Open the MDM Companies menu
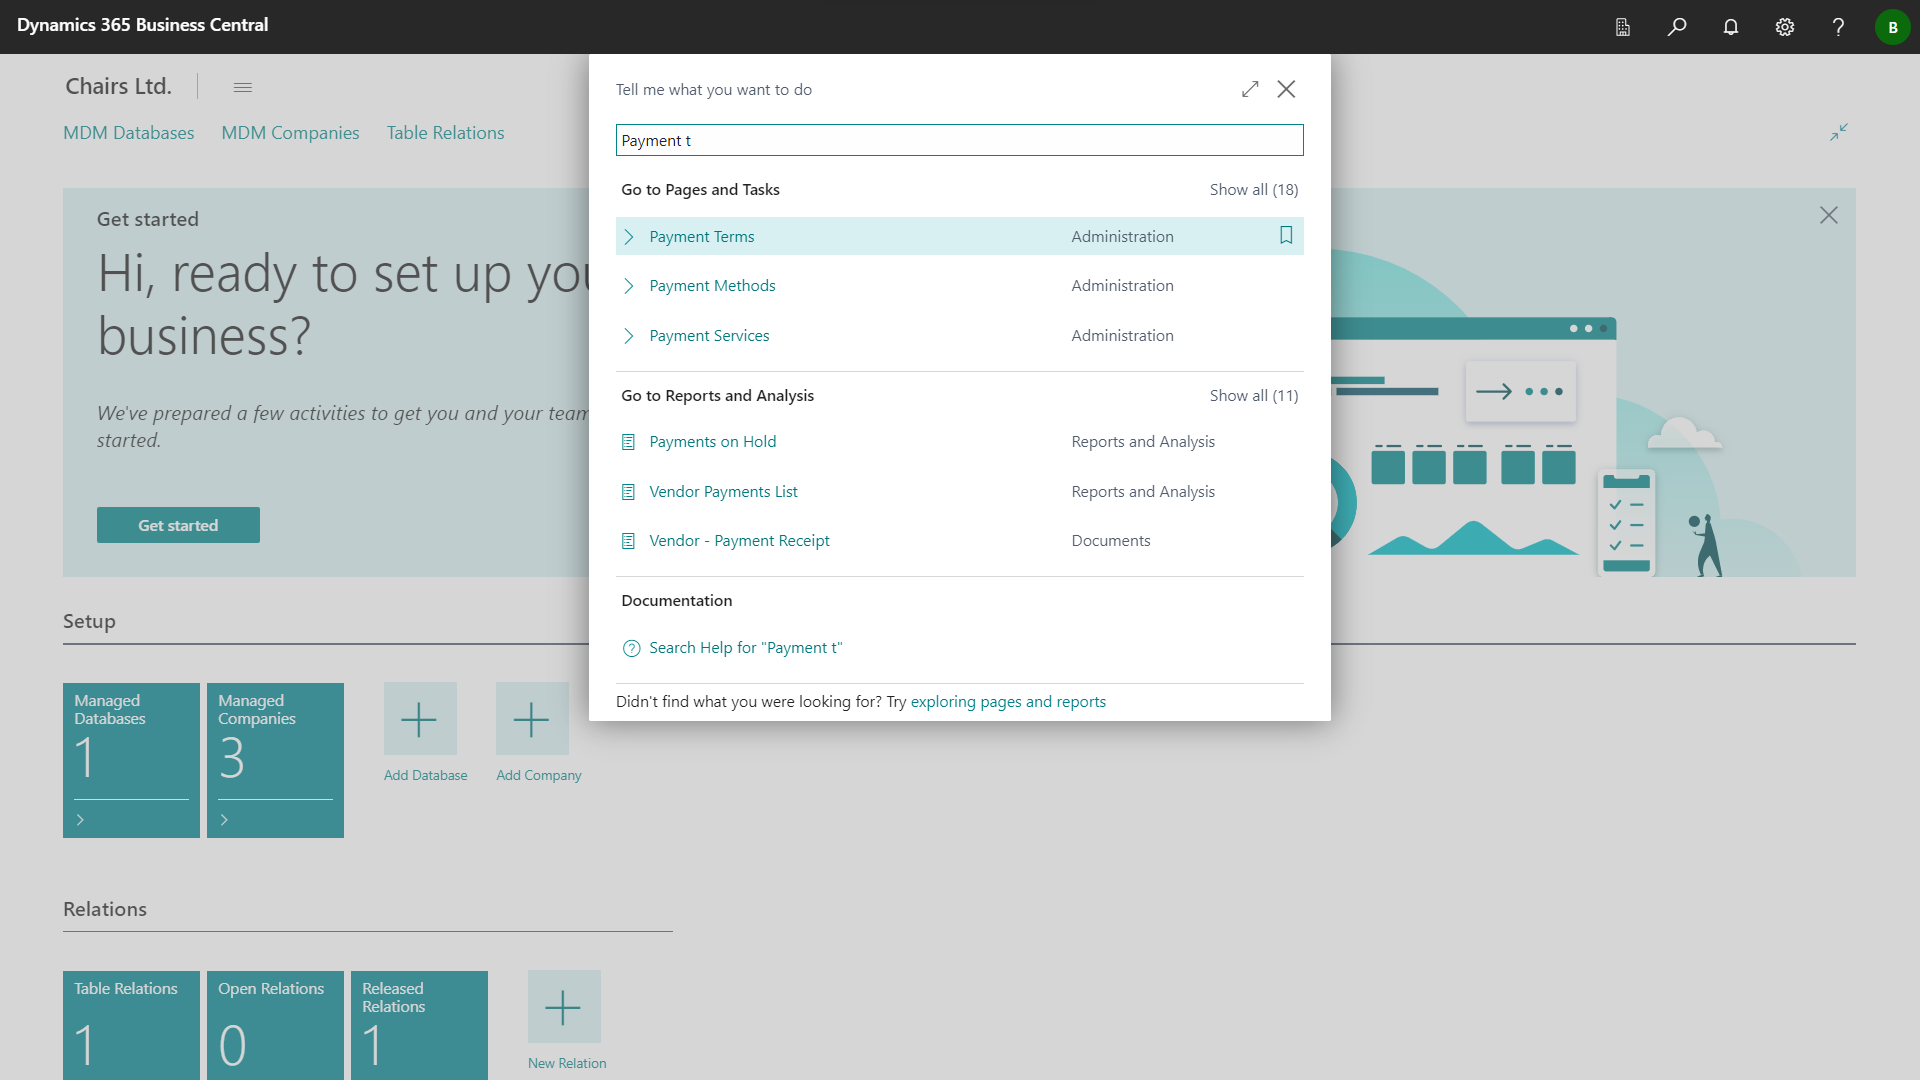The width and height of the screenshot is (1920, 1080). point(290,133)
